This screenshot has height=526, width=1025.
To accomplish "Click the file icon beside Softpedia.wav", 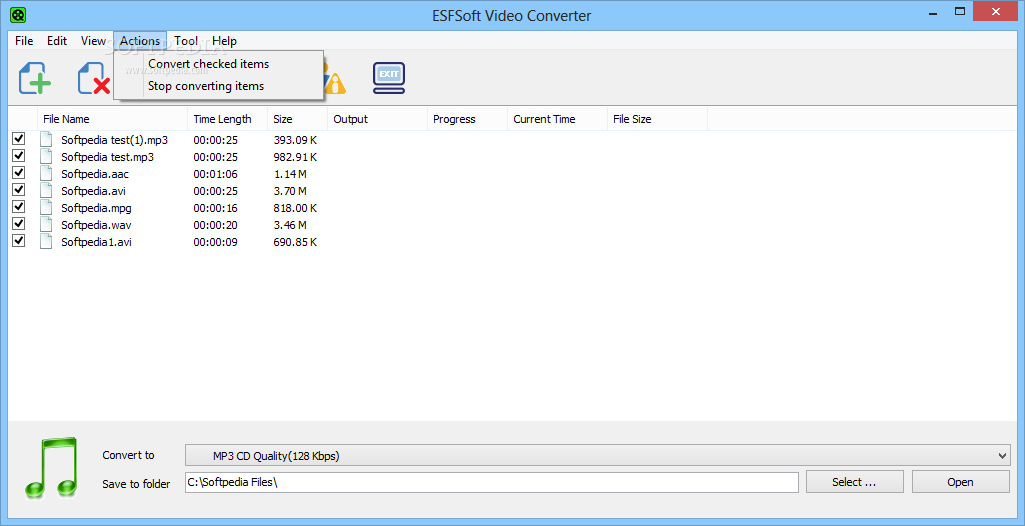I will point(46,224).
